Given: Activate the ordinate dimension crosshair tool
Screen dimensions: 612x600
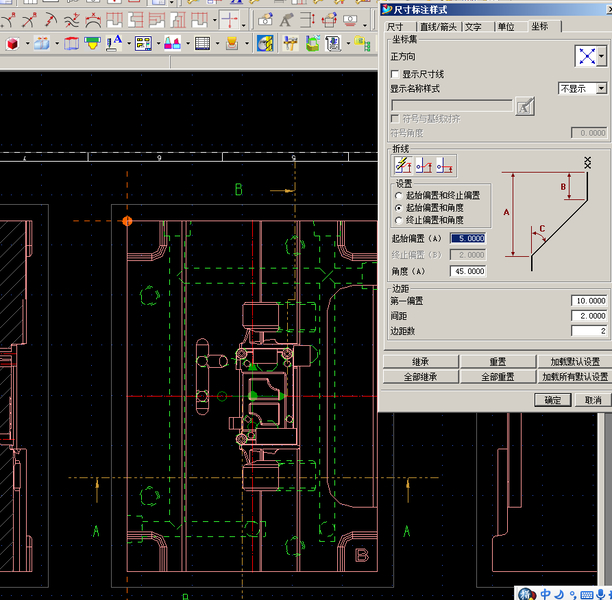Looking at the screenshot, I should [230, 20].
